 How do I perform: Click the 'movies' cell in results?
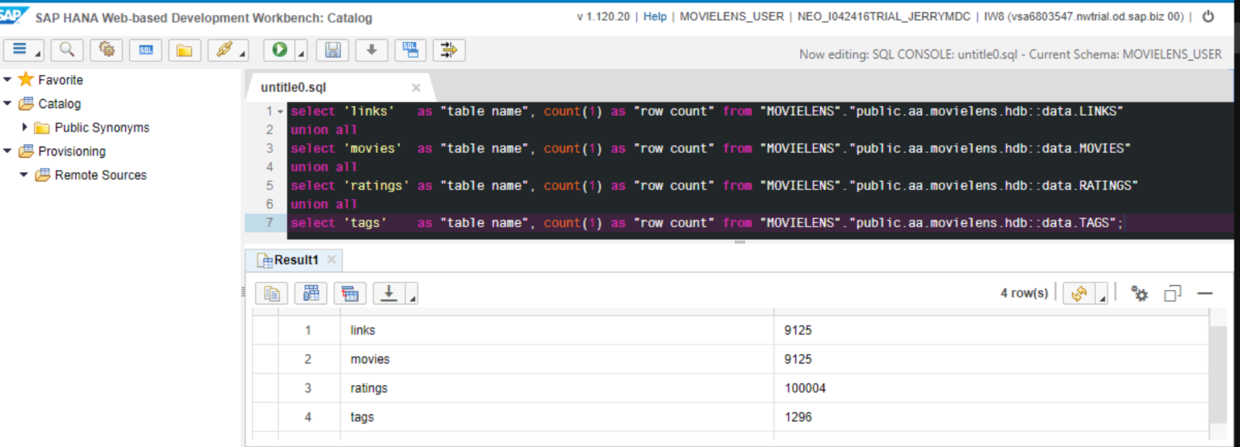click(x=557, y=359)
